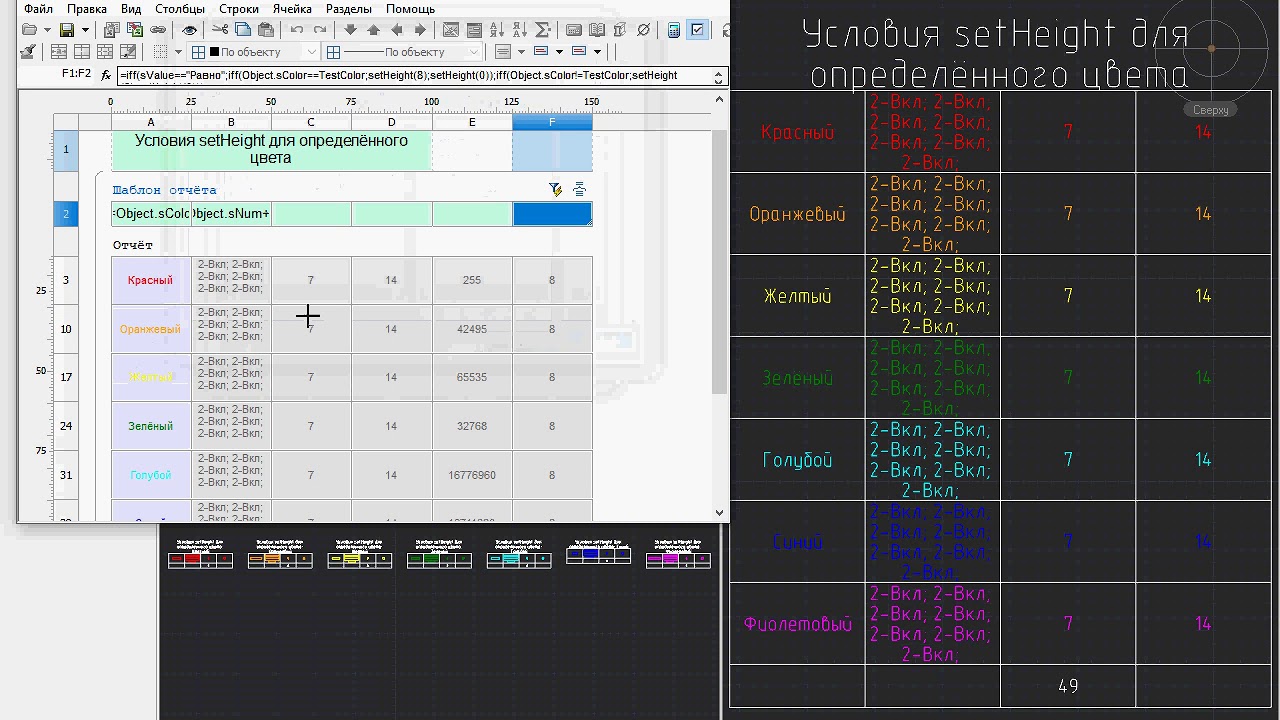Click the Redo arrow icon
This screenshot has width=1280, height=720.
(x=320, y=30)
